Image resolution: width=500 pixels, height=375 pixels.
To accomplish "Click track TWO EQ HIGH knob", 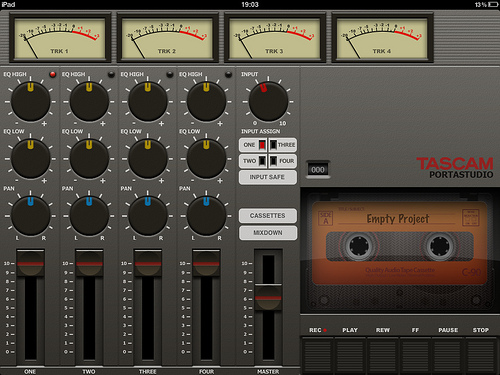I will click(89, 102).
